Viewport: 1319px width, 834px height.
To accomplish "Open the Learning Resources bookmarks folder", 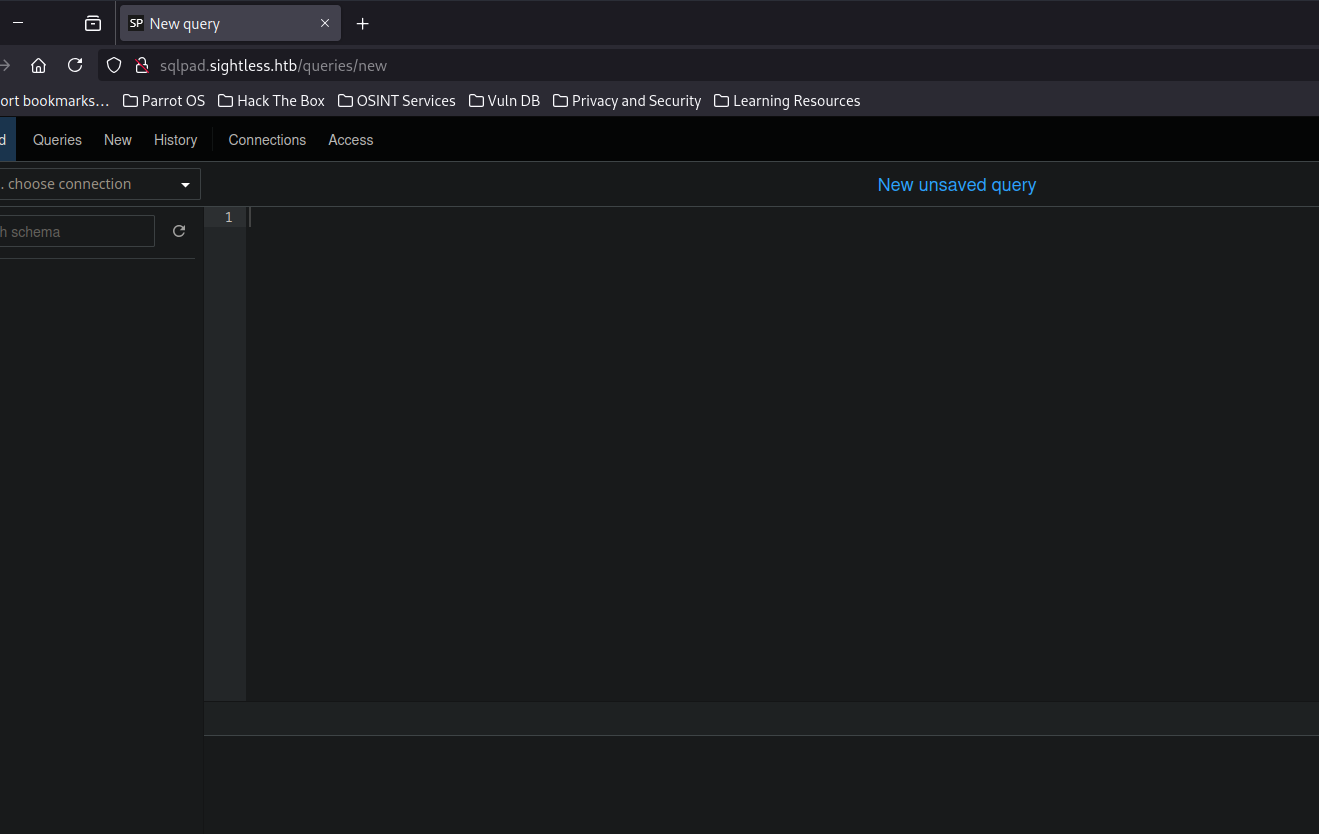I will tap(787, 101).
